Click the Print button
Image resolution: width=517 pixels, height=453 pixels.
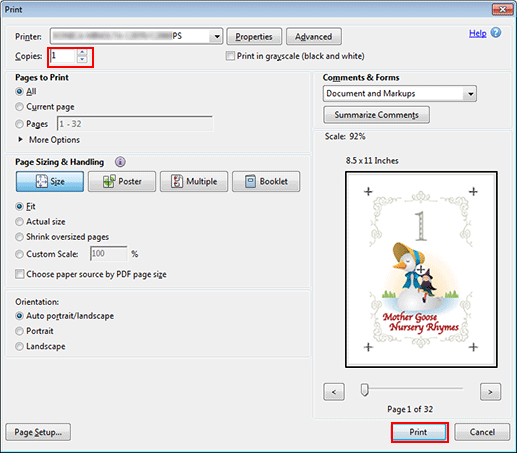419,432
